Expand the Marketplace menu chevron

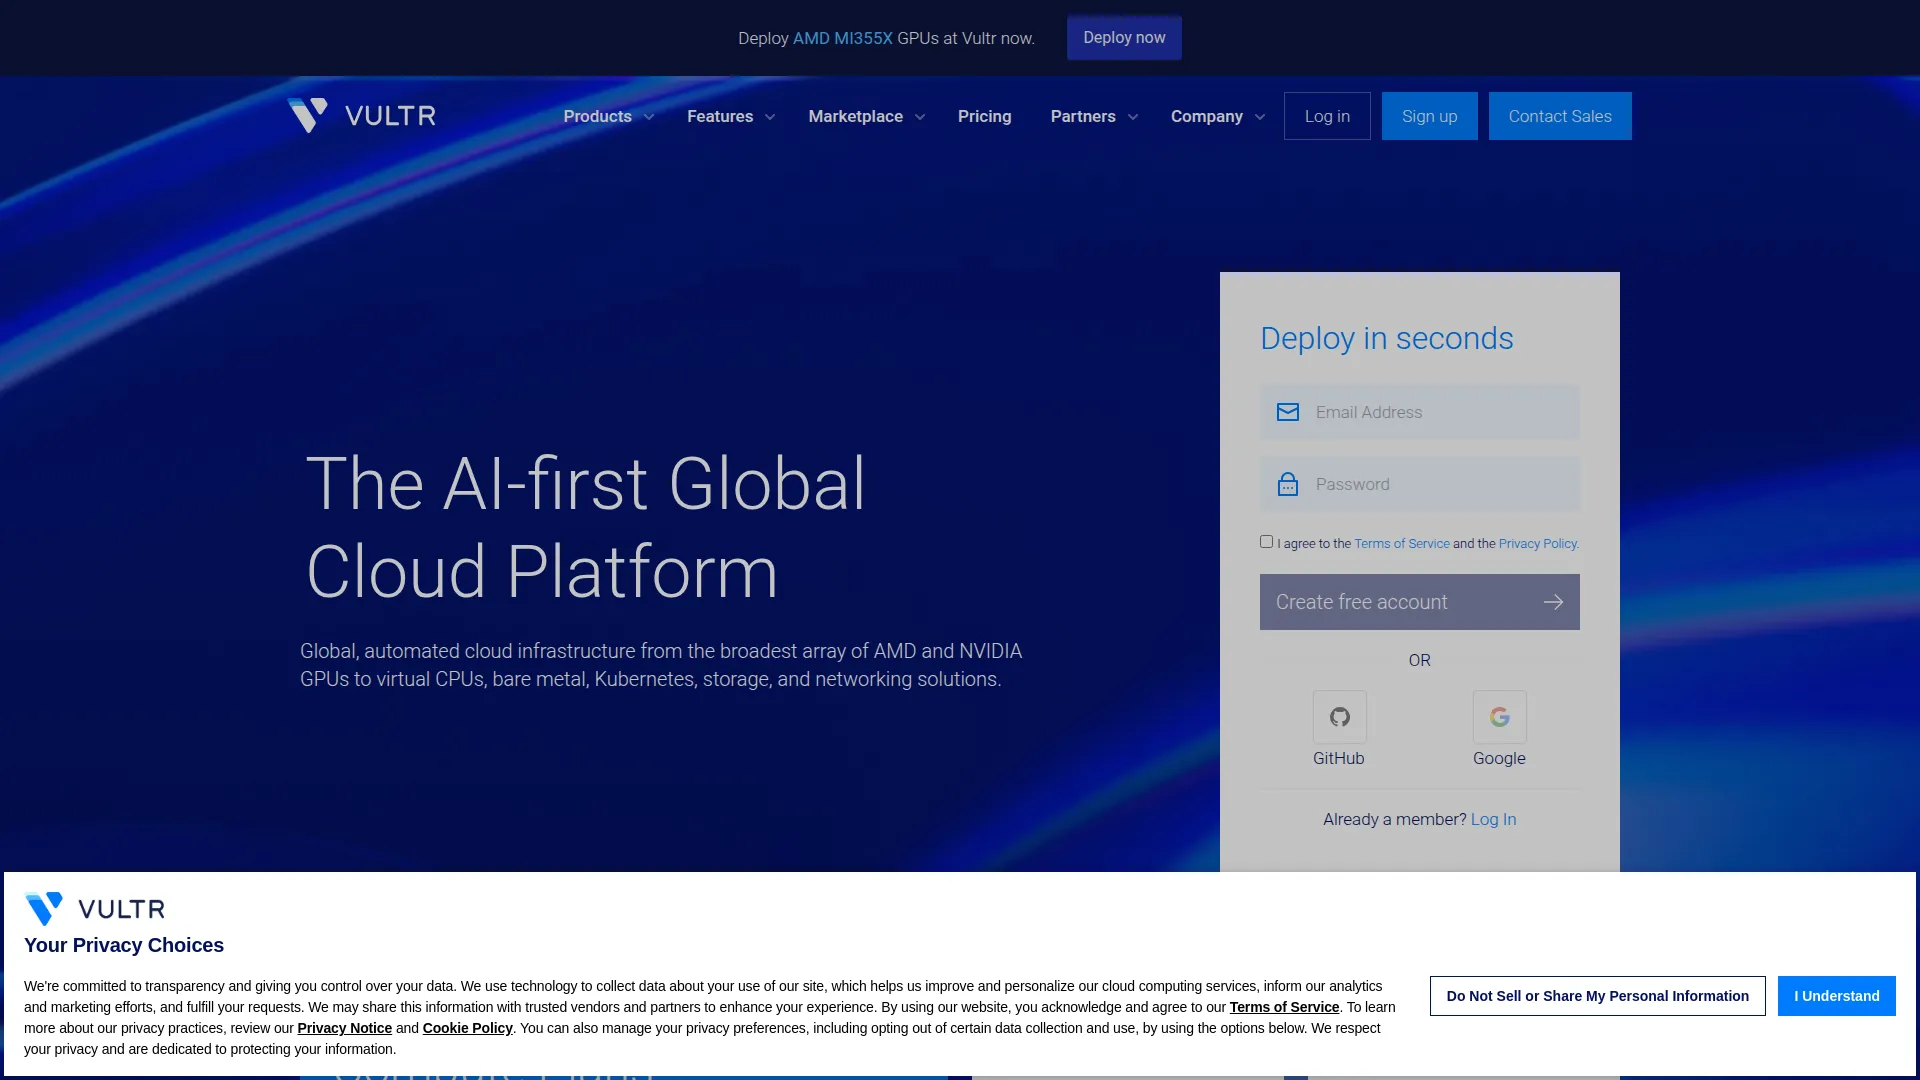pyautogui.click(x=920, y=117)
